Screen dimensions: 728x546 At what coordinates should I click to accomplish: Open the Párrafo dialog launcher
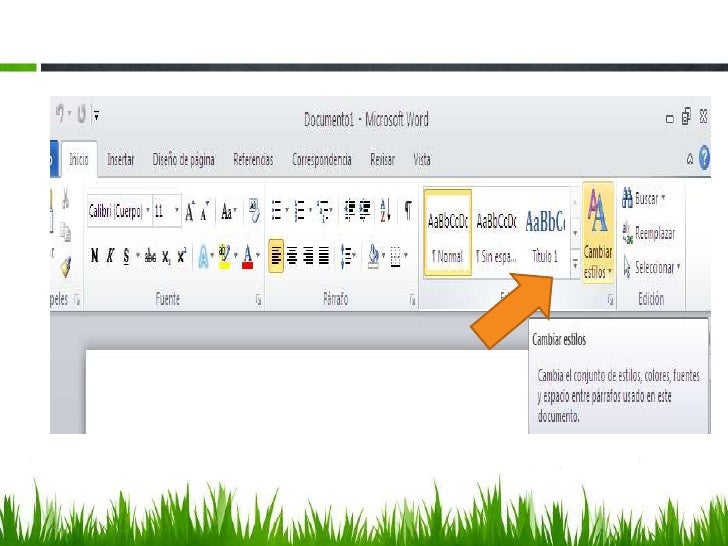point(412,301)
